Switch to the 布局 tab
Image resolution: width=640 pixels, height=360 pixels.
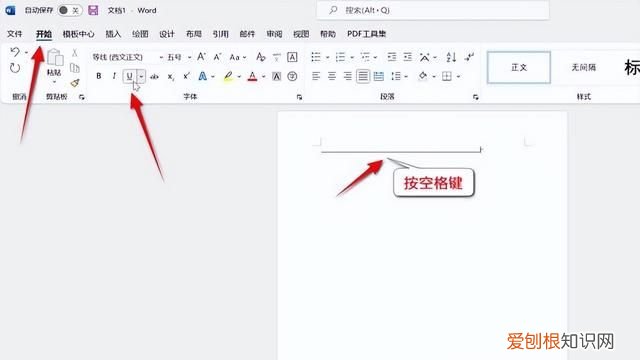click(193, 34)
